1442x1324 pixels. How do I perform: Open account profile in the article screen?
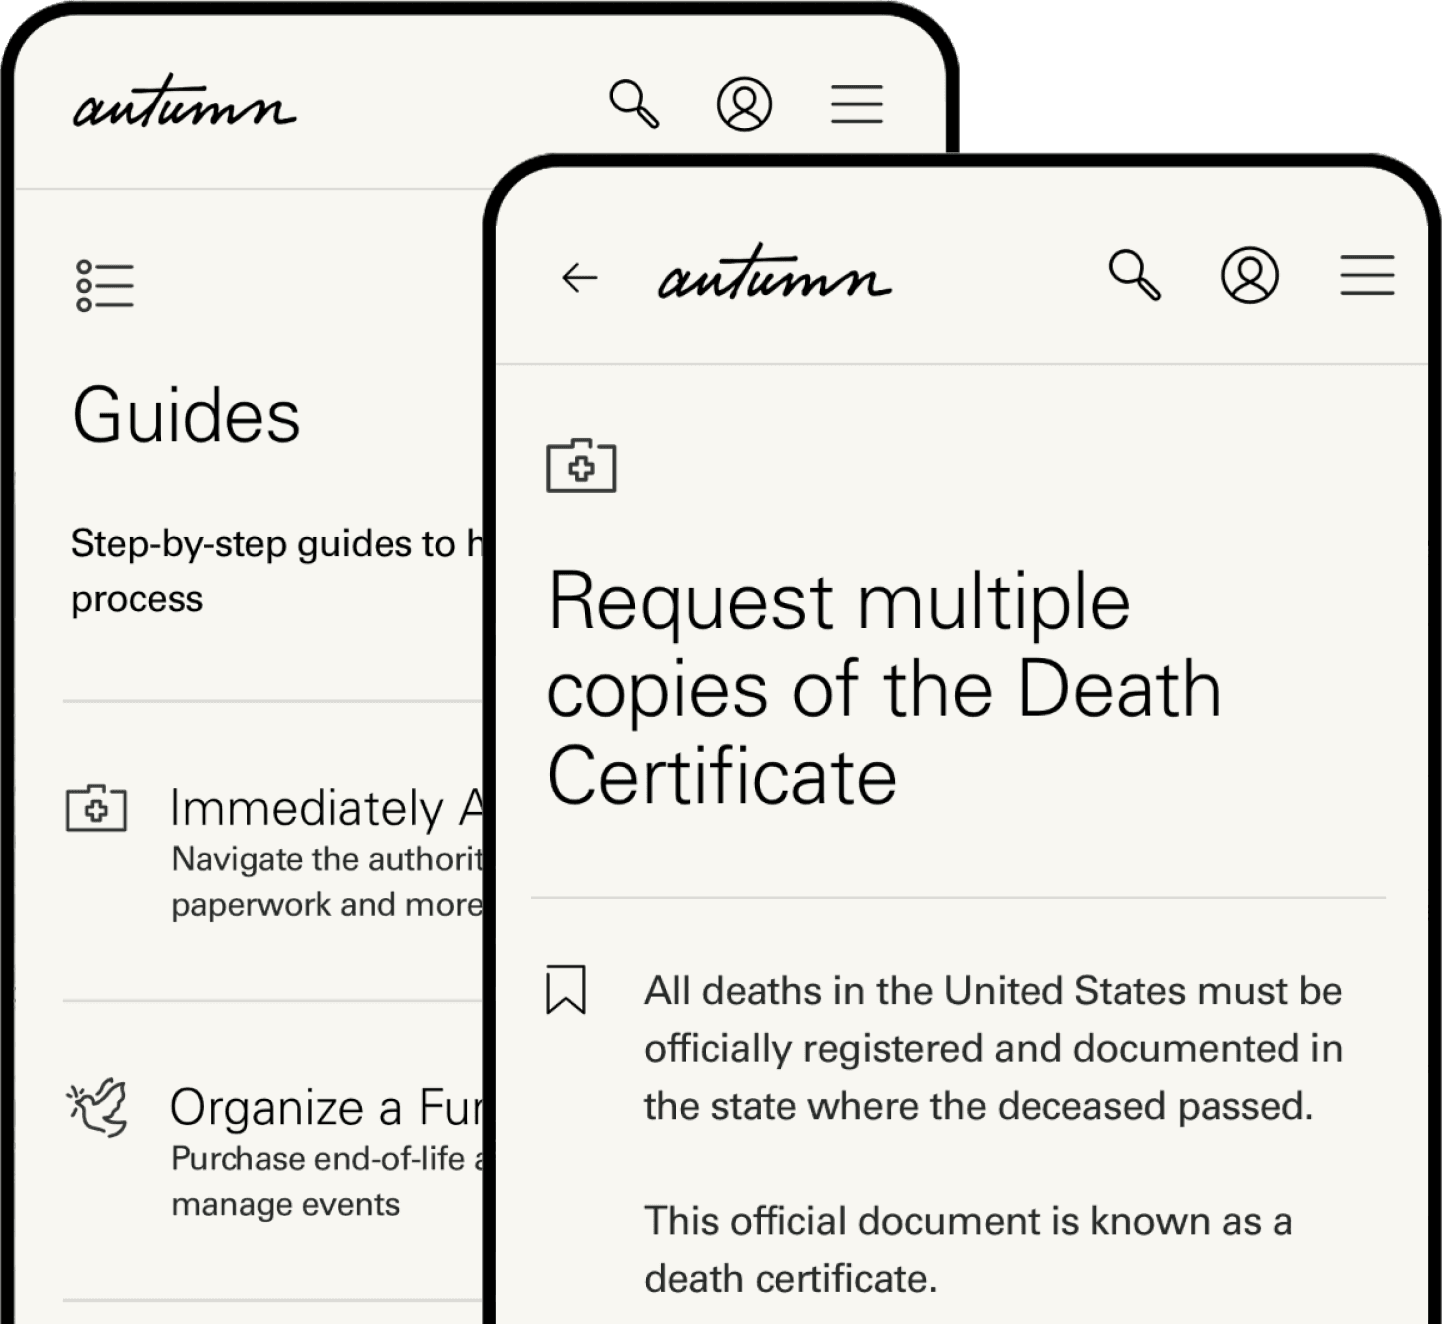coord(1250,275)
